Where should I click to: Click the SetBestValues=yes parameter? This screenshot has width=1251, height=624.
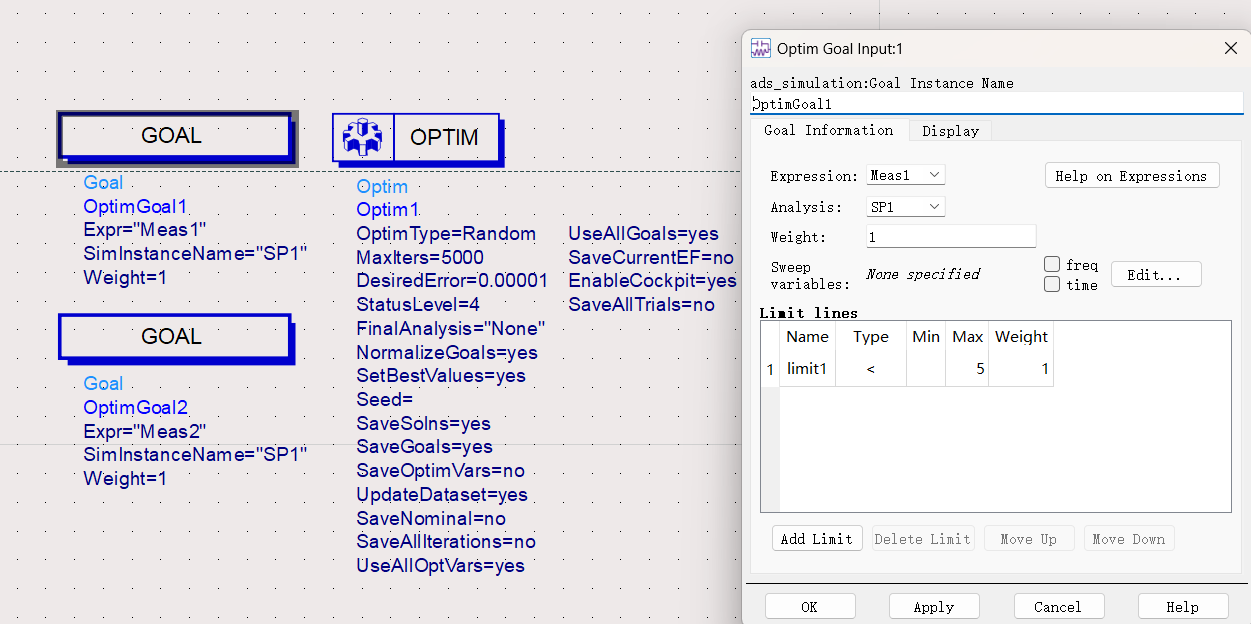point(441,376)
